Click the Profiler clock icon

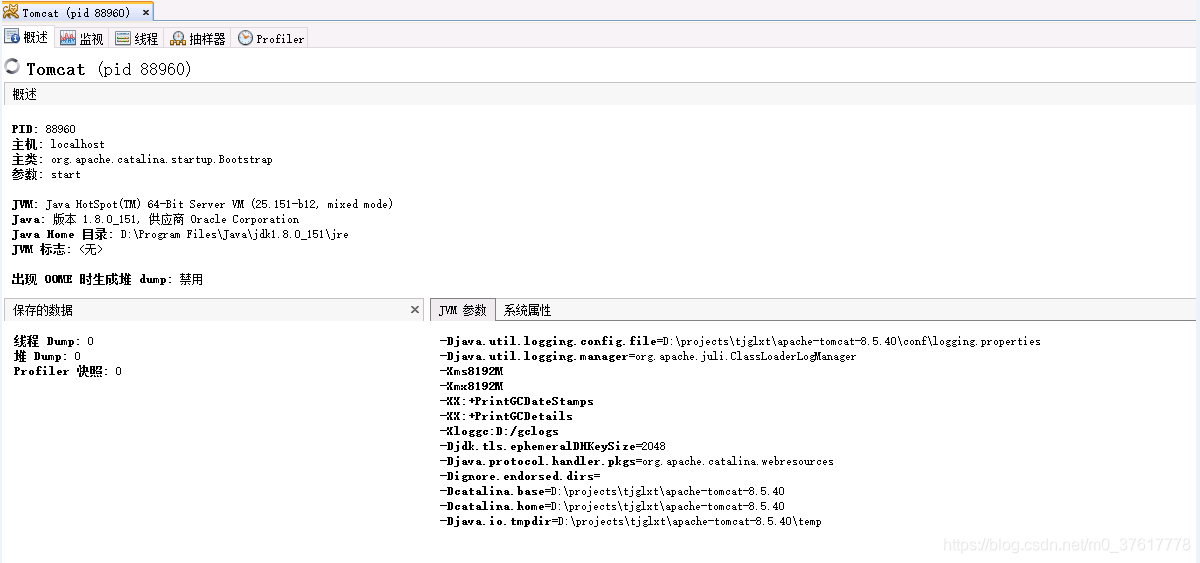[x=245, y=38]
